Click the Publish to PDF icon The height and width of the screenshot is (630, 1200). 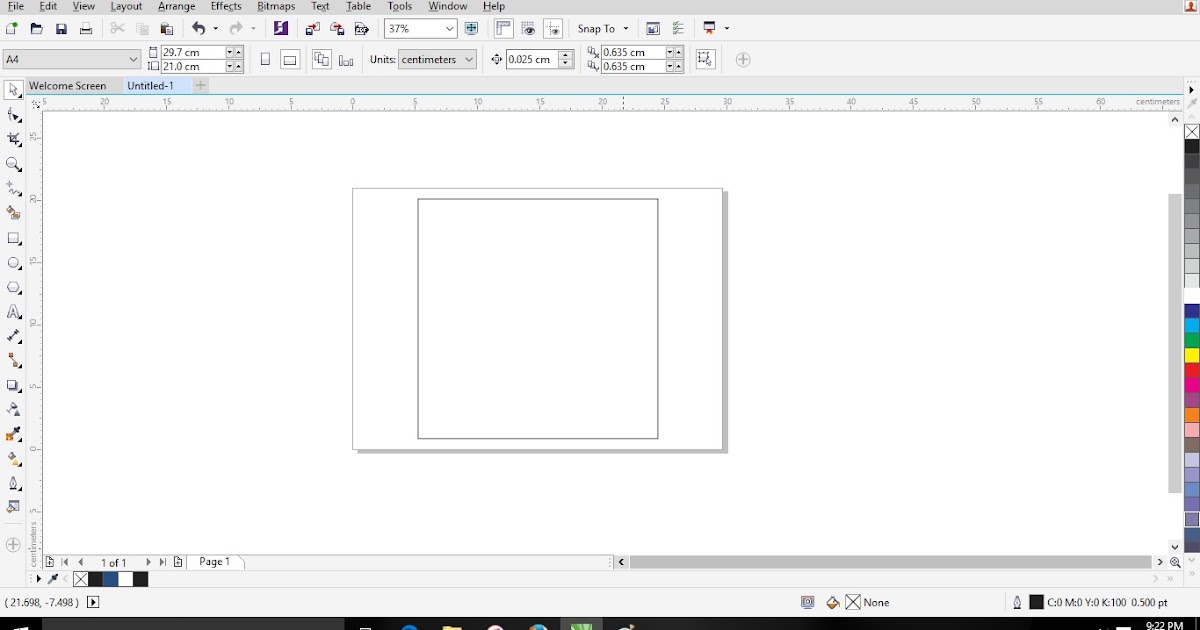click(362, 29)
